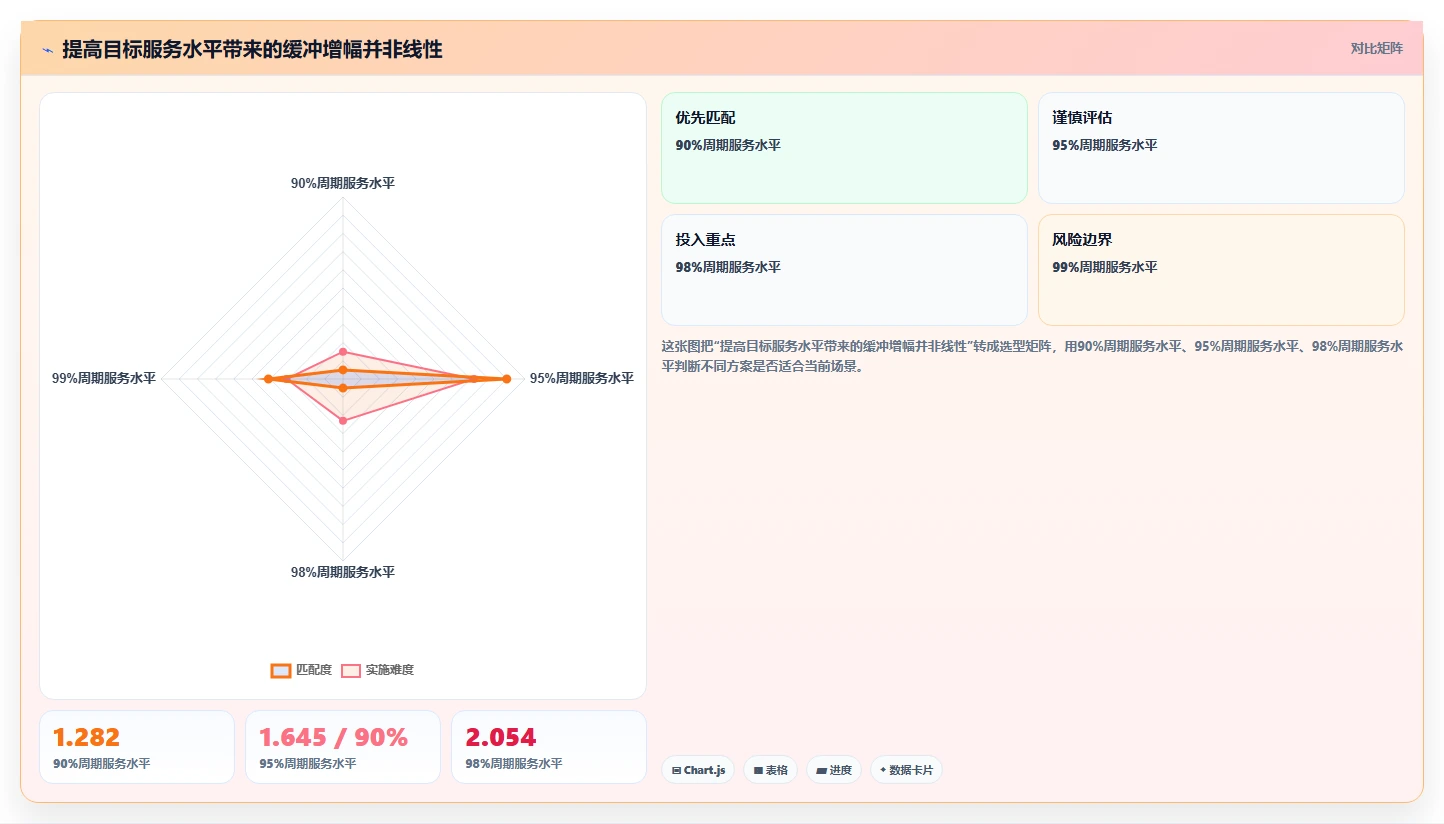
Task: Click the 进度 chip
Action: coord(833,770)
